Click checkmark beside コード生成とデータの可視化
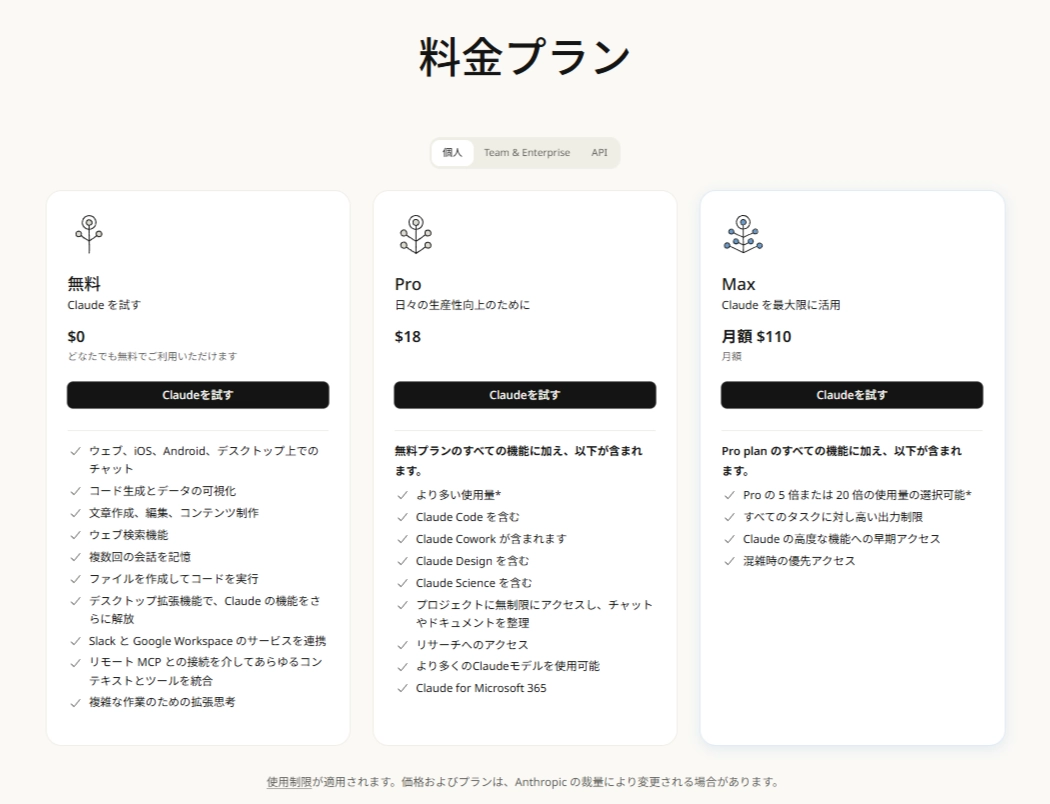1050x804 pixels. 76,491
